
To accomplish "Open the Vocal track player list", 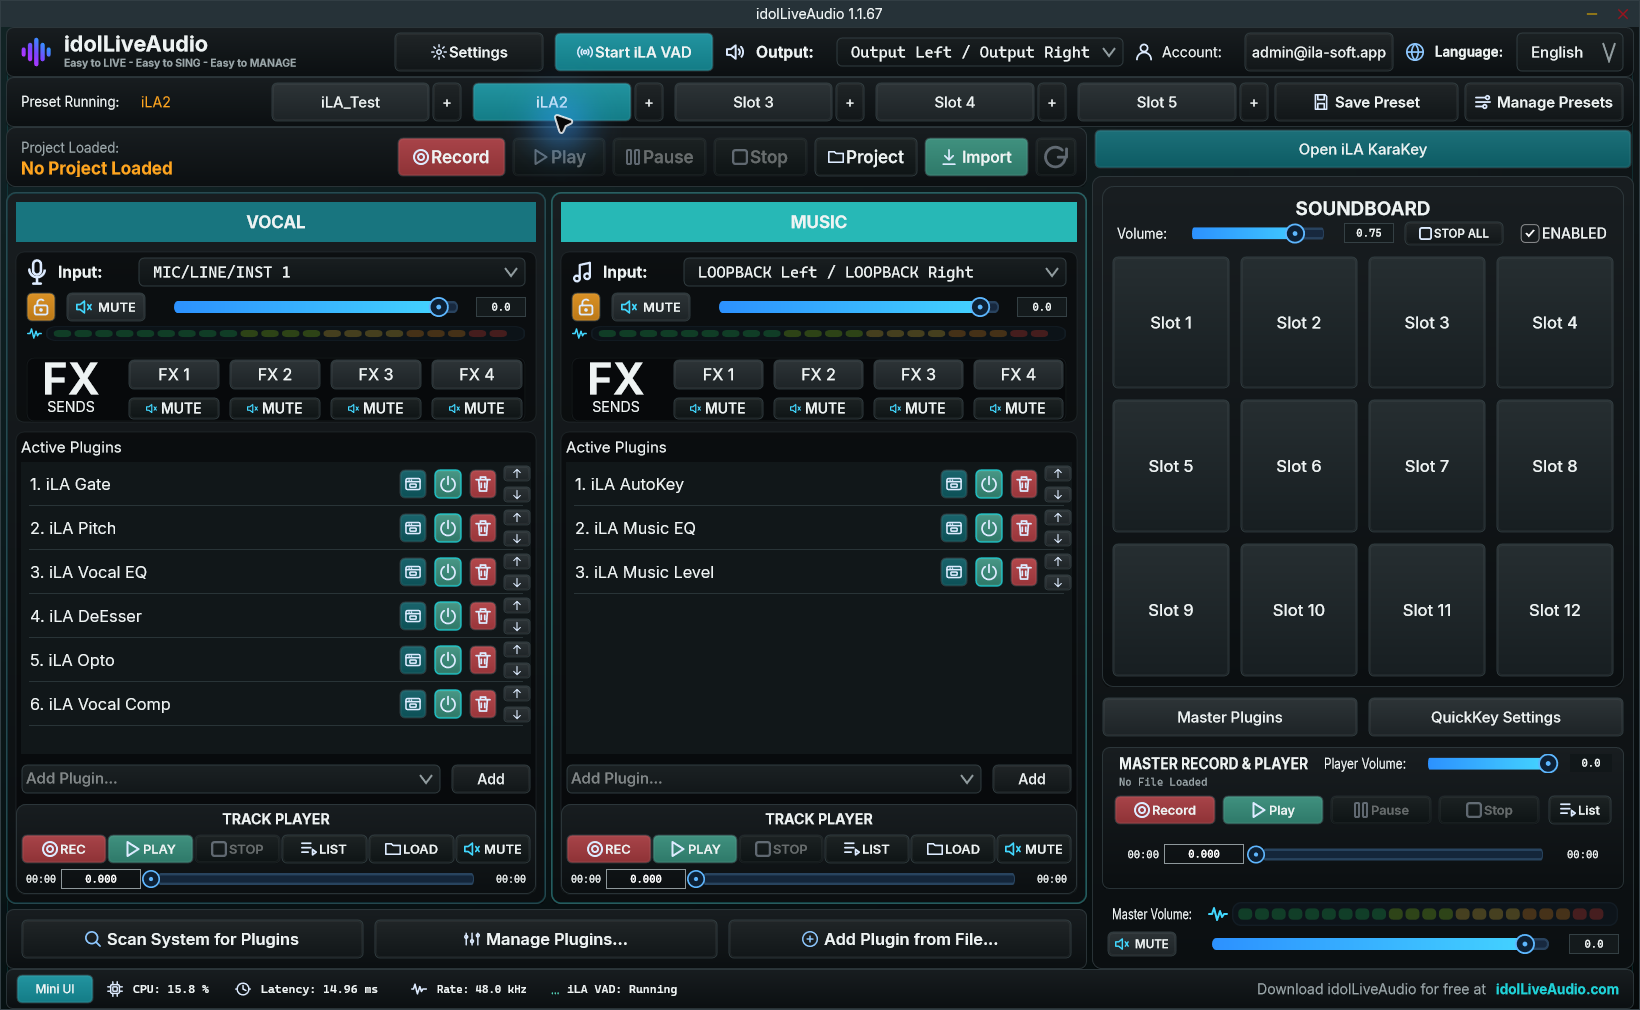I will pos(323,849).
